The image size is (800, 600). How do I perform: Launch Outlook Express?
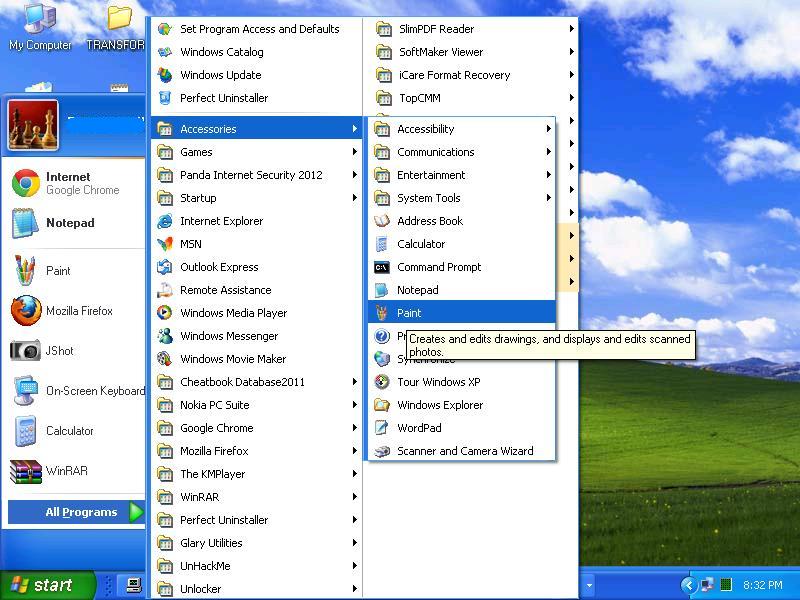257,267
